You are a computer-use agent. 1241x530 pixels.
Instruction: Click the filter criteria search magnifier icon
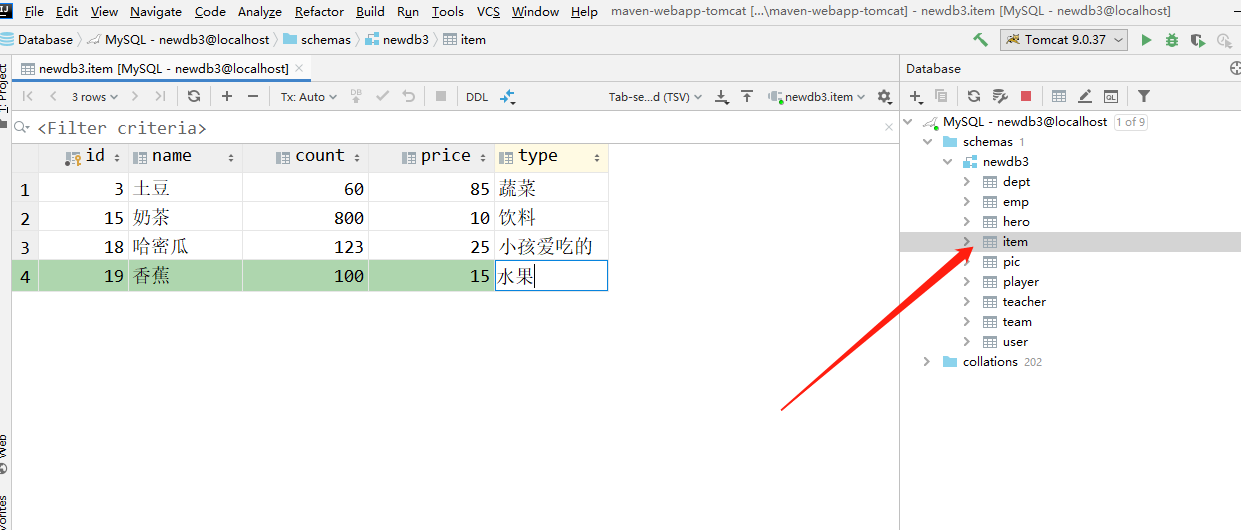click(x=21, y=128)
